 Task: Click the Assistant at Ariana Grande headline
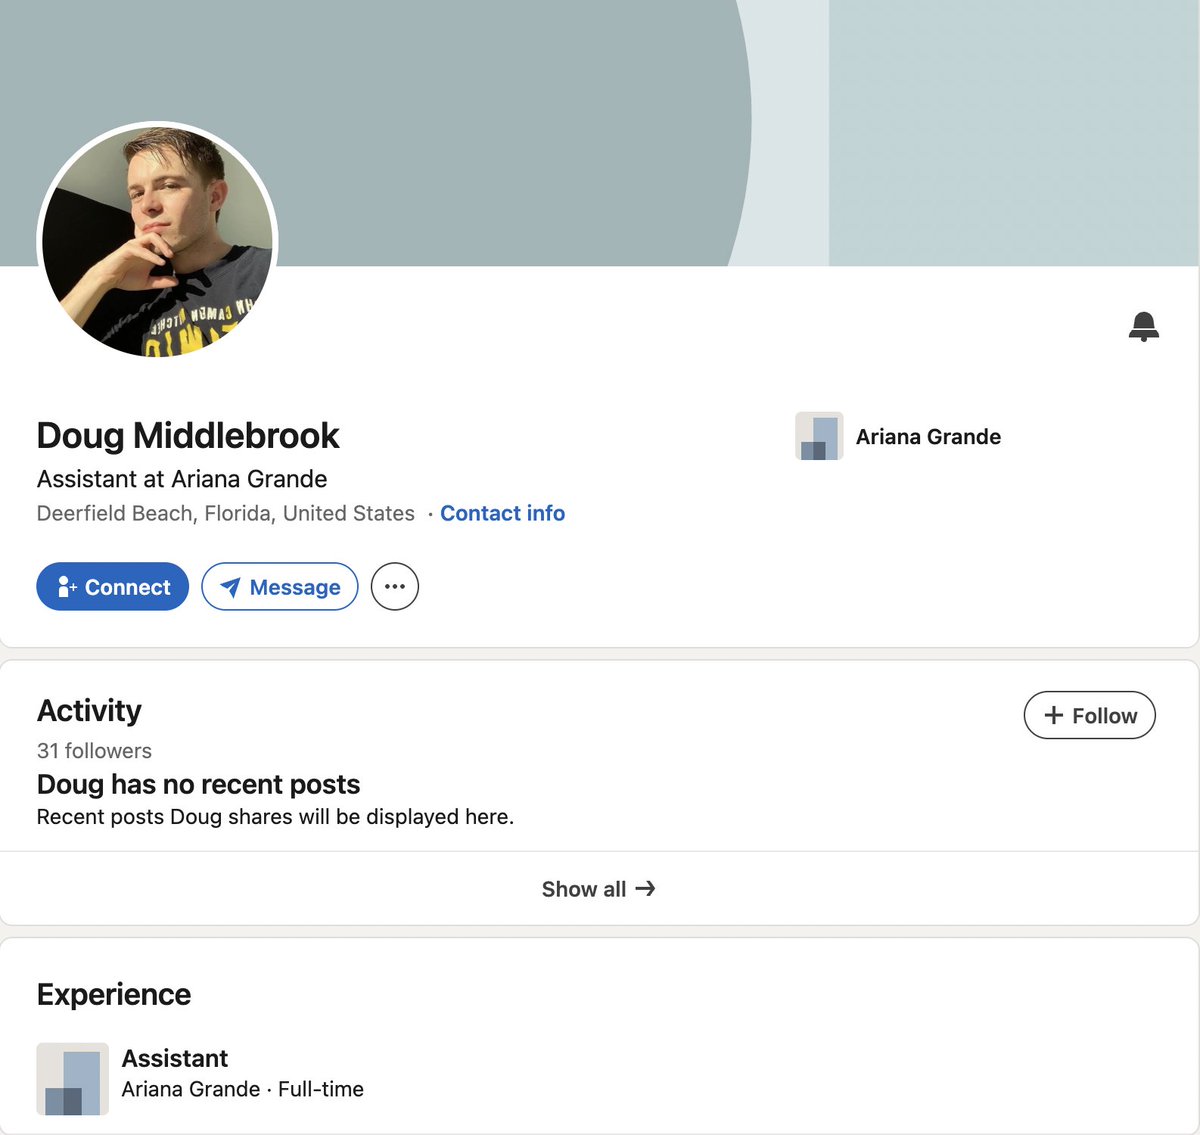click(182, 479)
